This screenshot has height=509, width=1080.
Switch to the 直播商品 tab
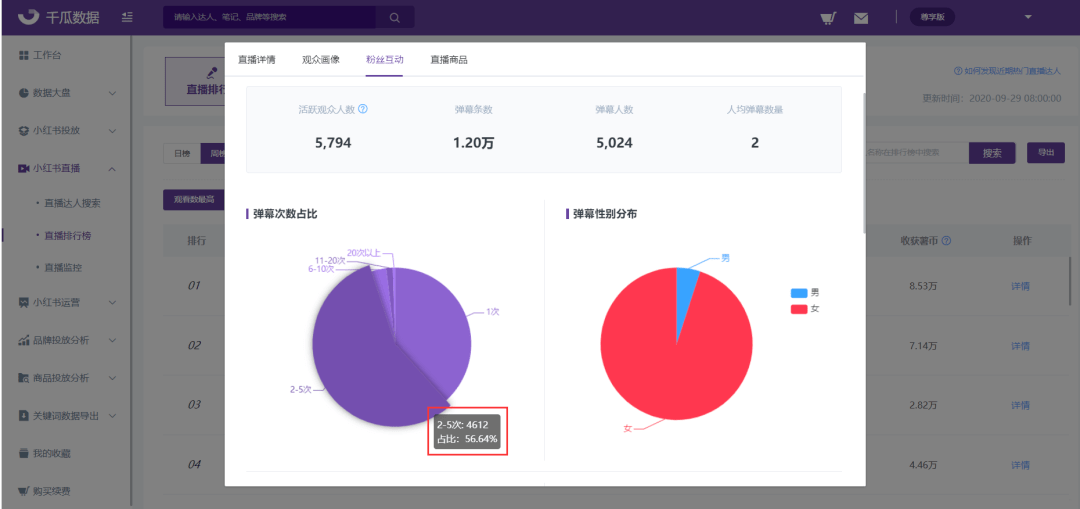pyautogui.click(x=448, y=60)
